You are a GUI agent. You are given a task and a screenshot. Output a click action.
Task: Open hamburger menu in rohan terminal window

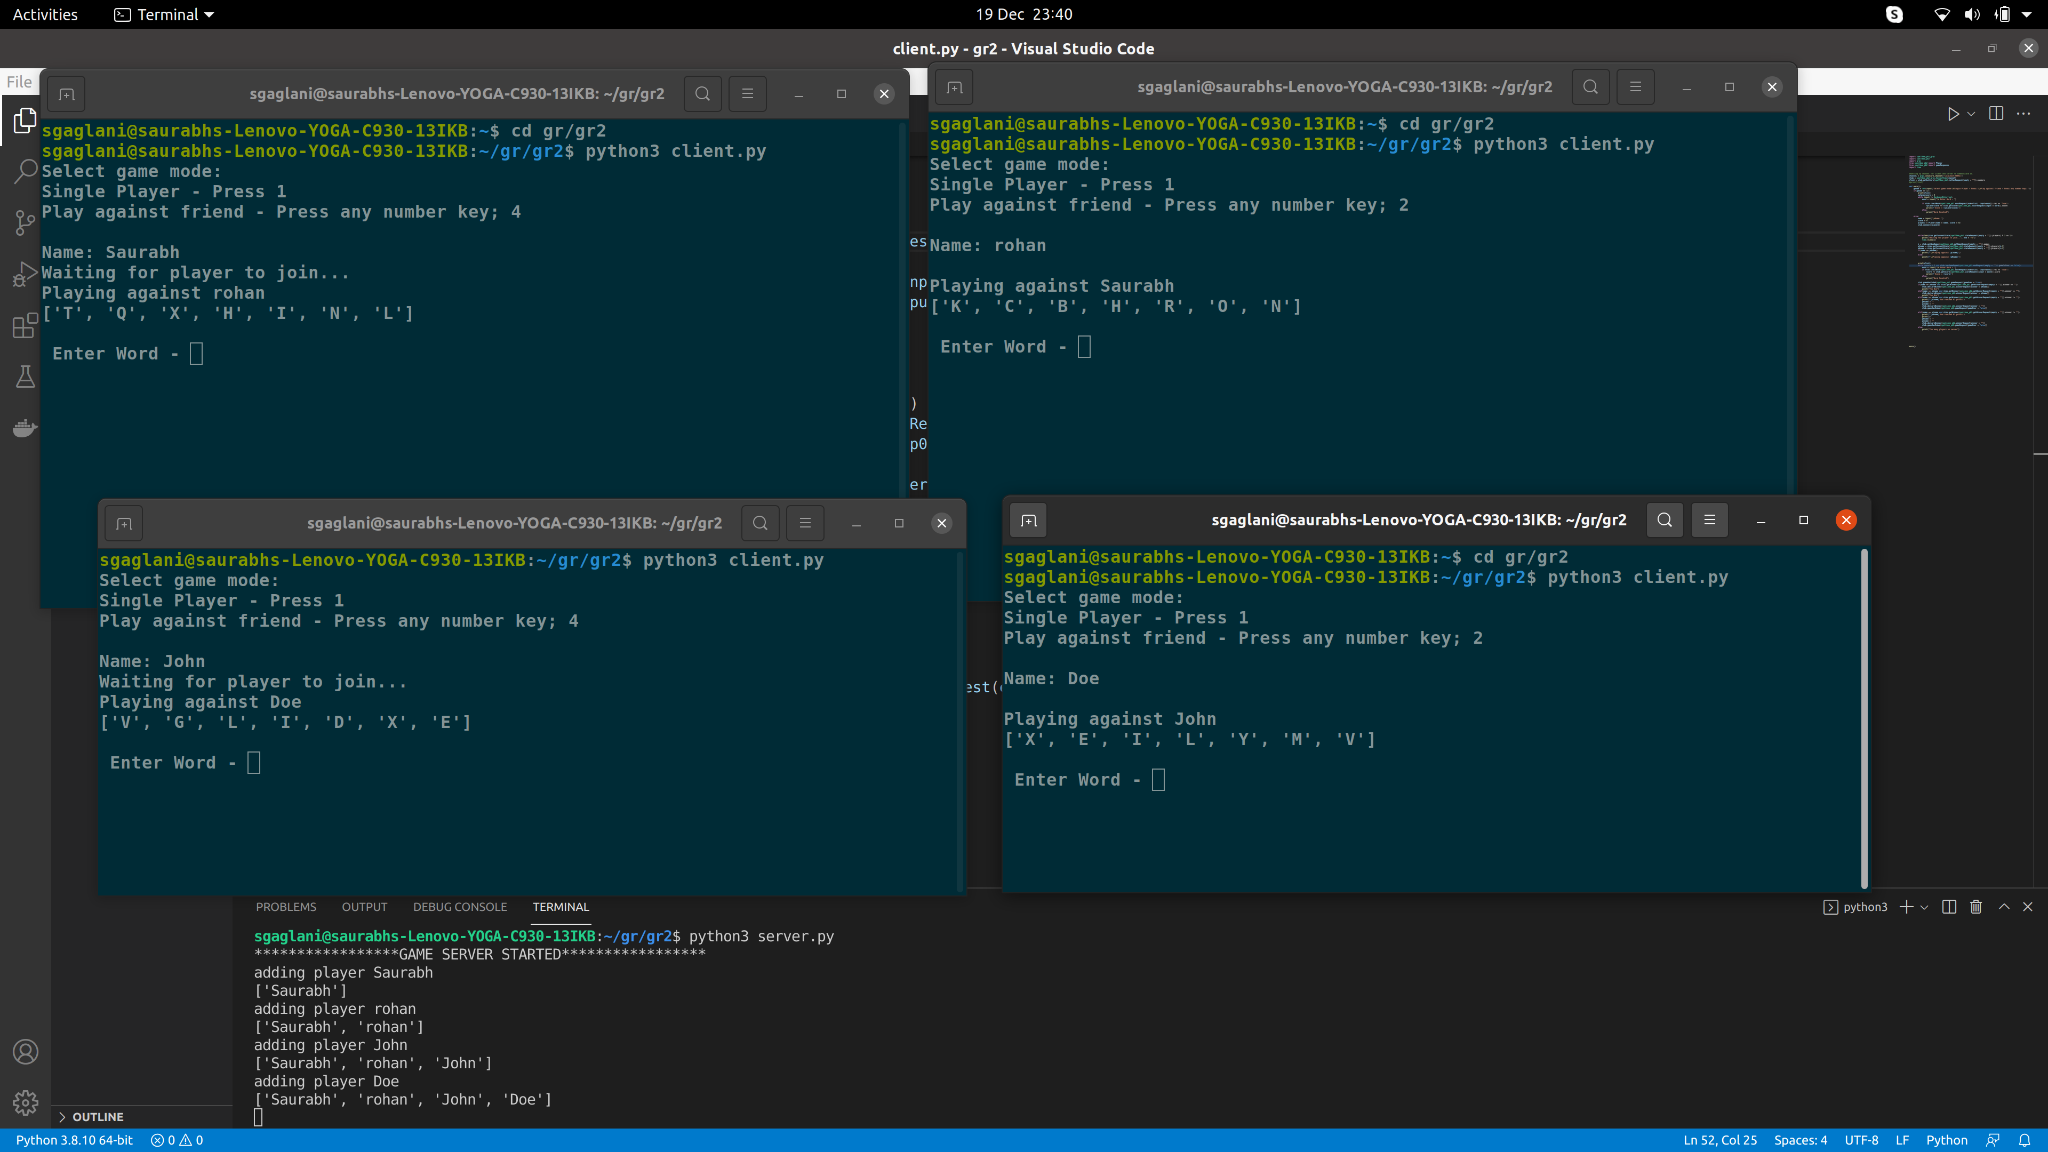[1635, 87]
